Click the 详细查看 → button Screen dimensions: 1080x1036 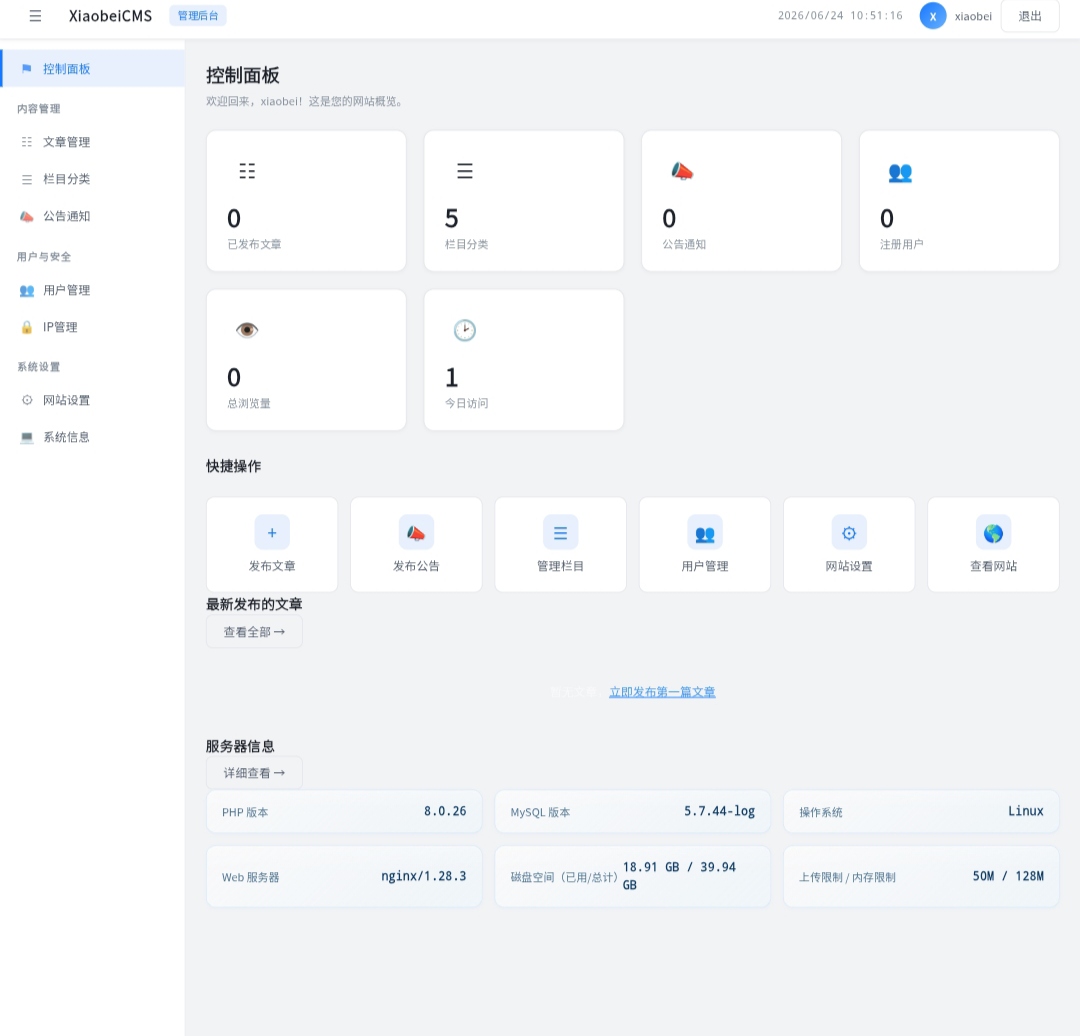pyautogui.click(x=254, y=773)
